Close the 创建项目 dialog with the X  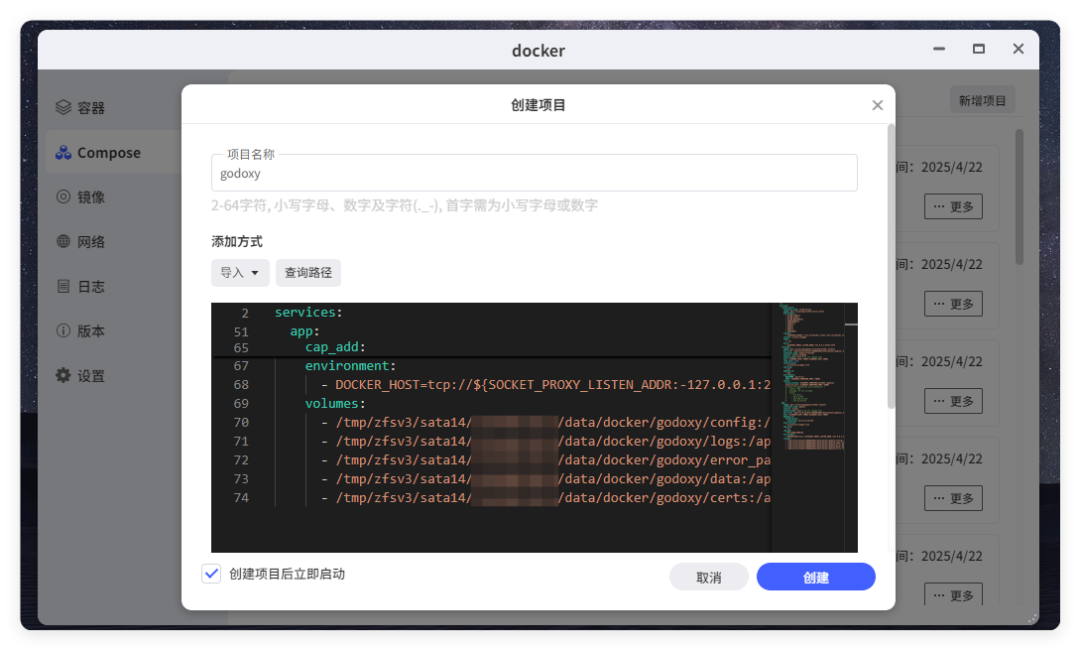coord(877,104)
